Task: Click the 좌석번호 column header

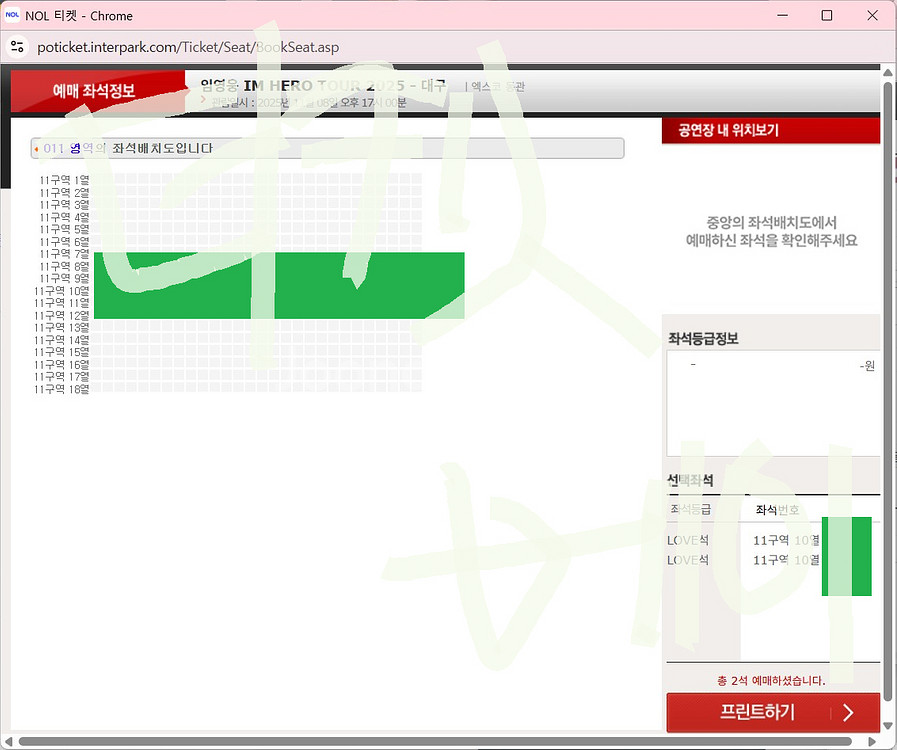Action: (x=777, y=509)
